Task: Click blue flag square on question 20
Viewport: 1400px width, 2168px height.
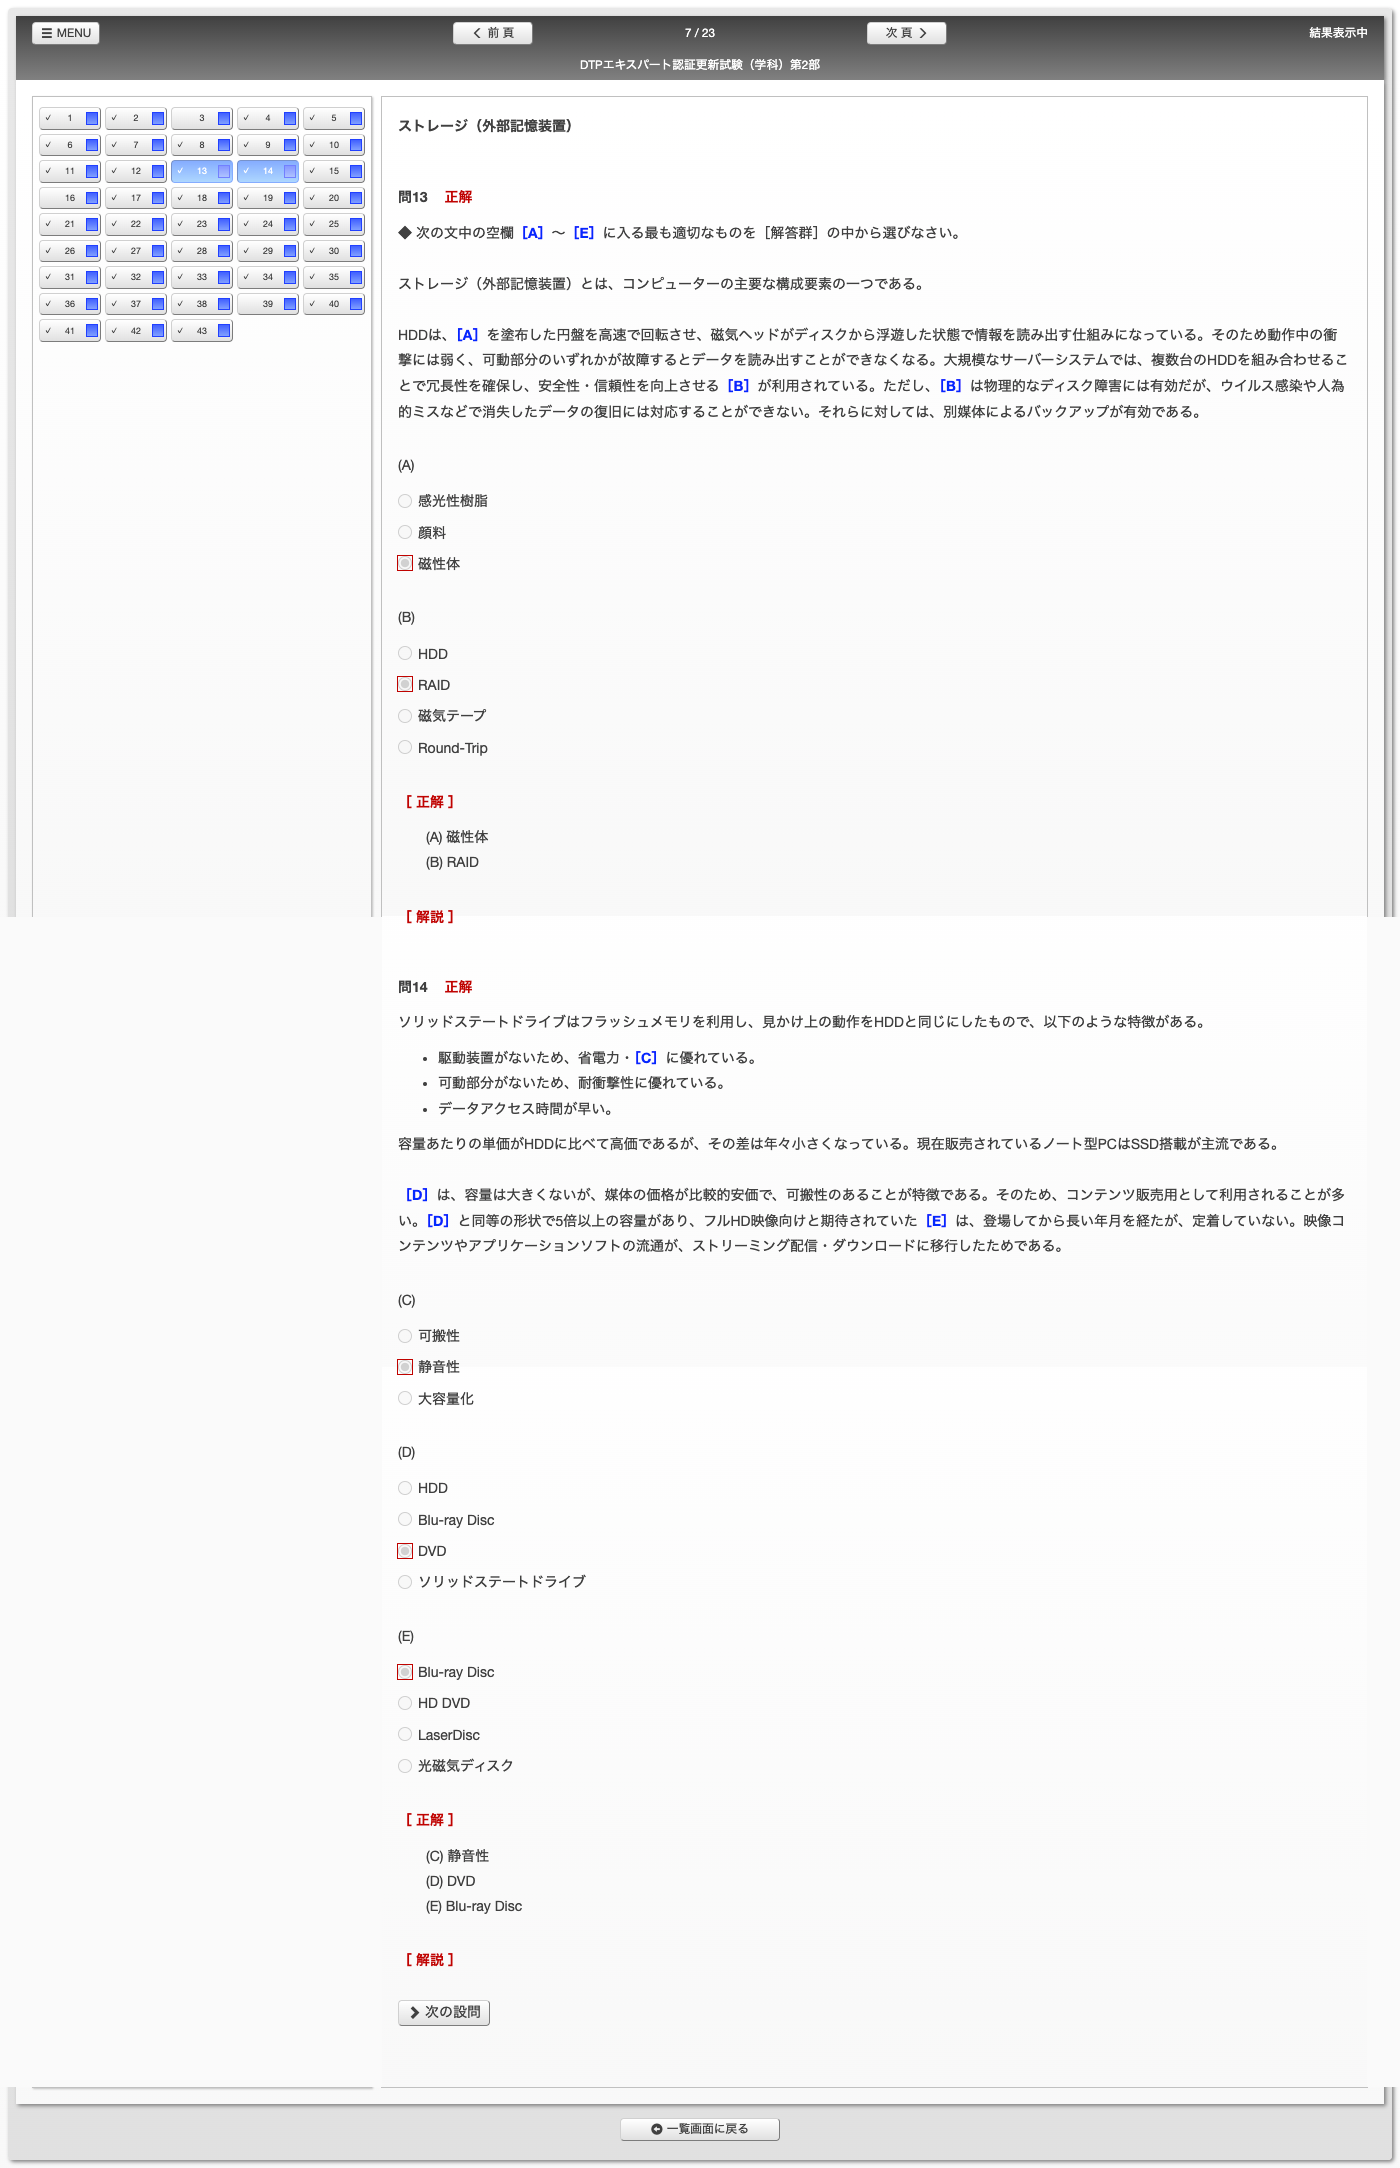Action: (x=356, y=198)
